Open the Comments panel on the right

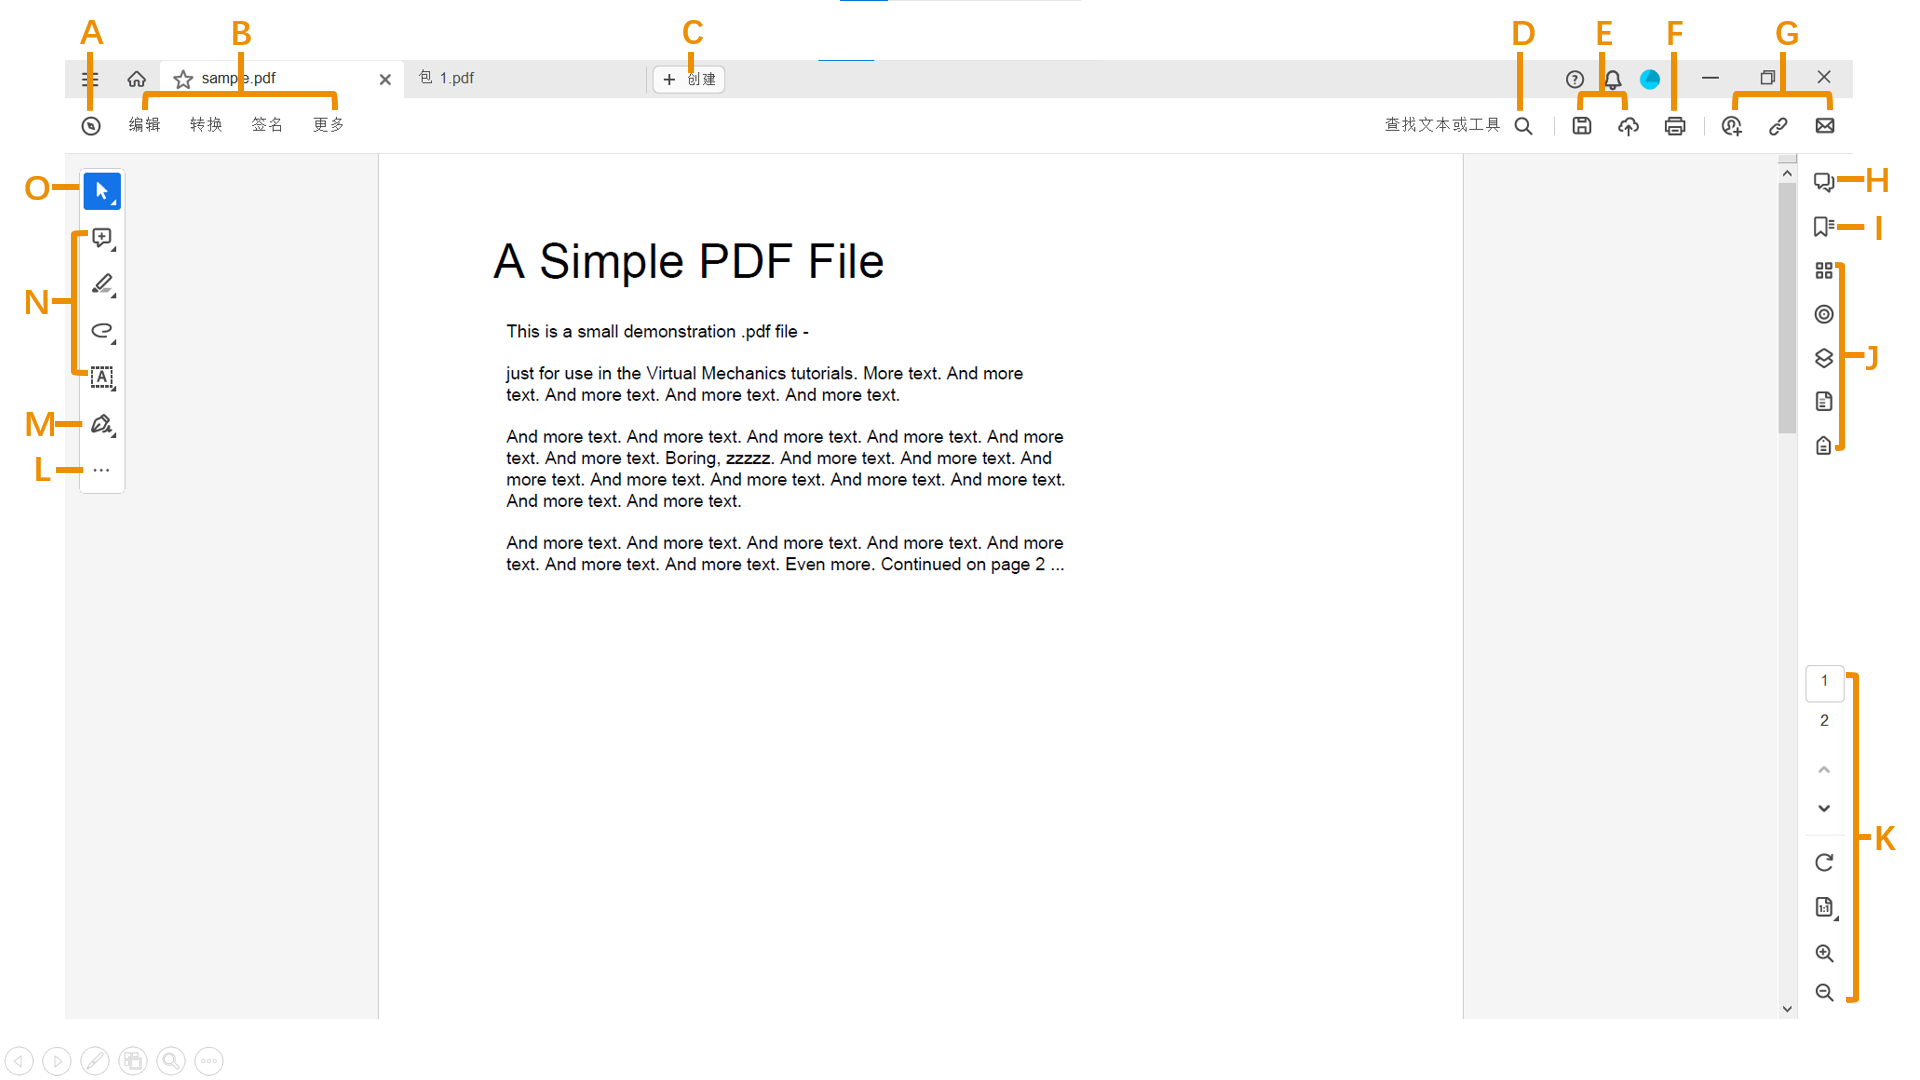1823,182
